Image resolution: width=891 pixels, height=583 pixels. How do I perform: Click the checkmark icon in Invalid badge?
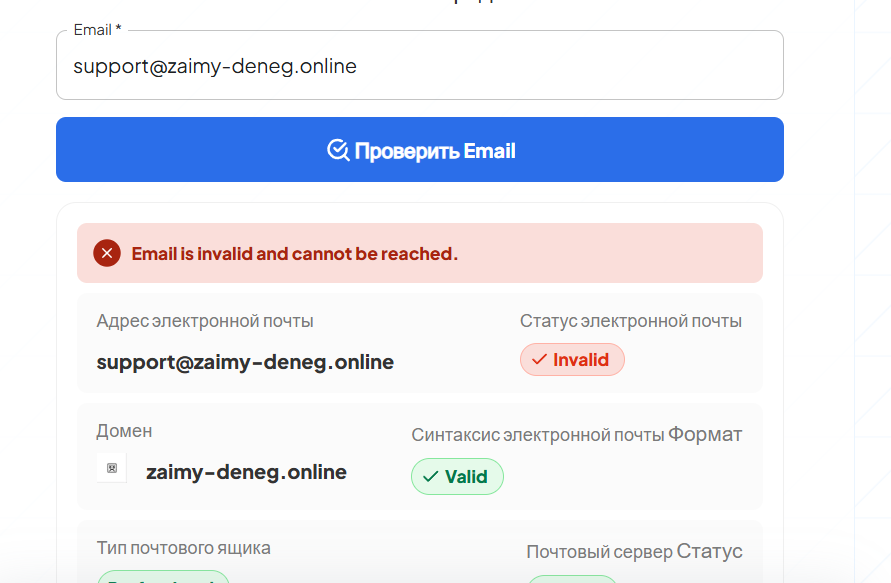(x=539, y=360)
